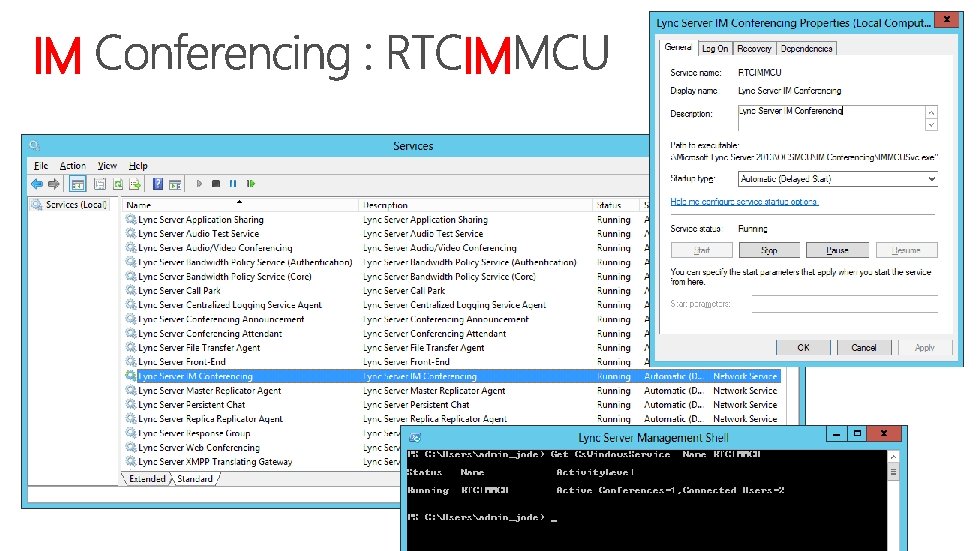The width and height of the screenshot is (979, 551).
Task: Go forward with the grey forward arrow
Action: pyautogui.click(x=54, y=183)
